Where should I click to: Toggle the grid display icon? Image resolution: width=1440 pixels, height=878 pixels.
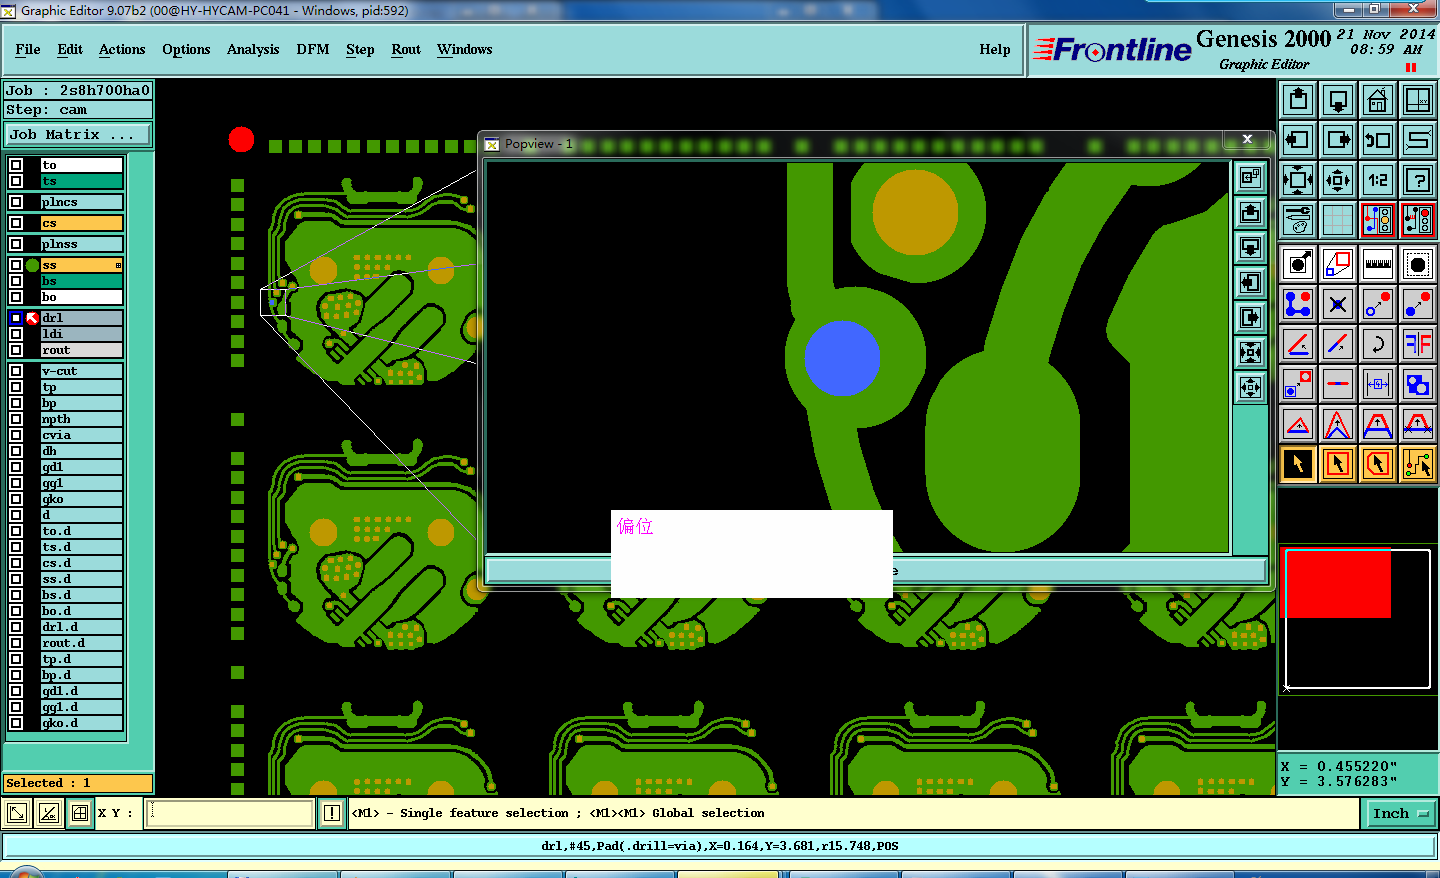coord(1338,220)
